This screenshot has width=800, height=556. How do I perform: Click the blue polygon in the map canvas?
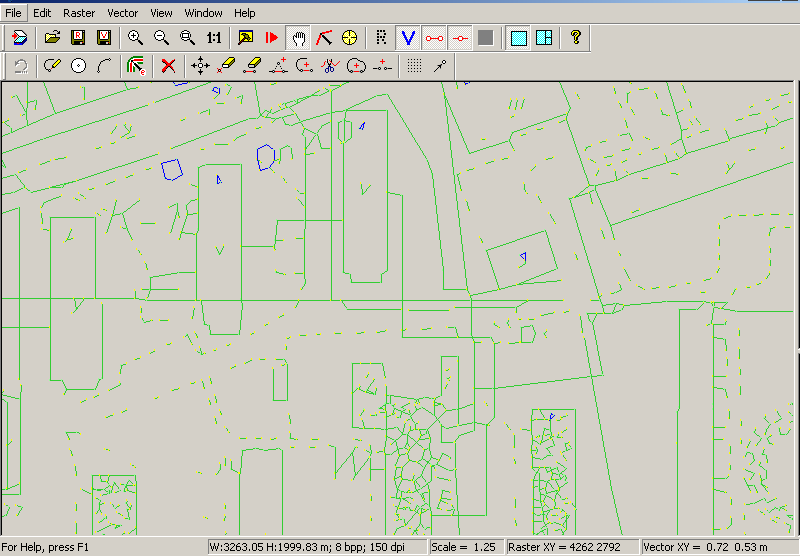point(172,168)
